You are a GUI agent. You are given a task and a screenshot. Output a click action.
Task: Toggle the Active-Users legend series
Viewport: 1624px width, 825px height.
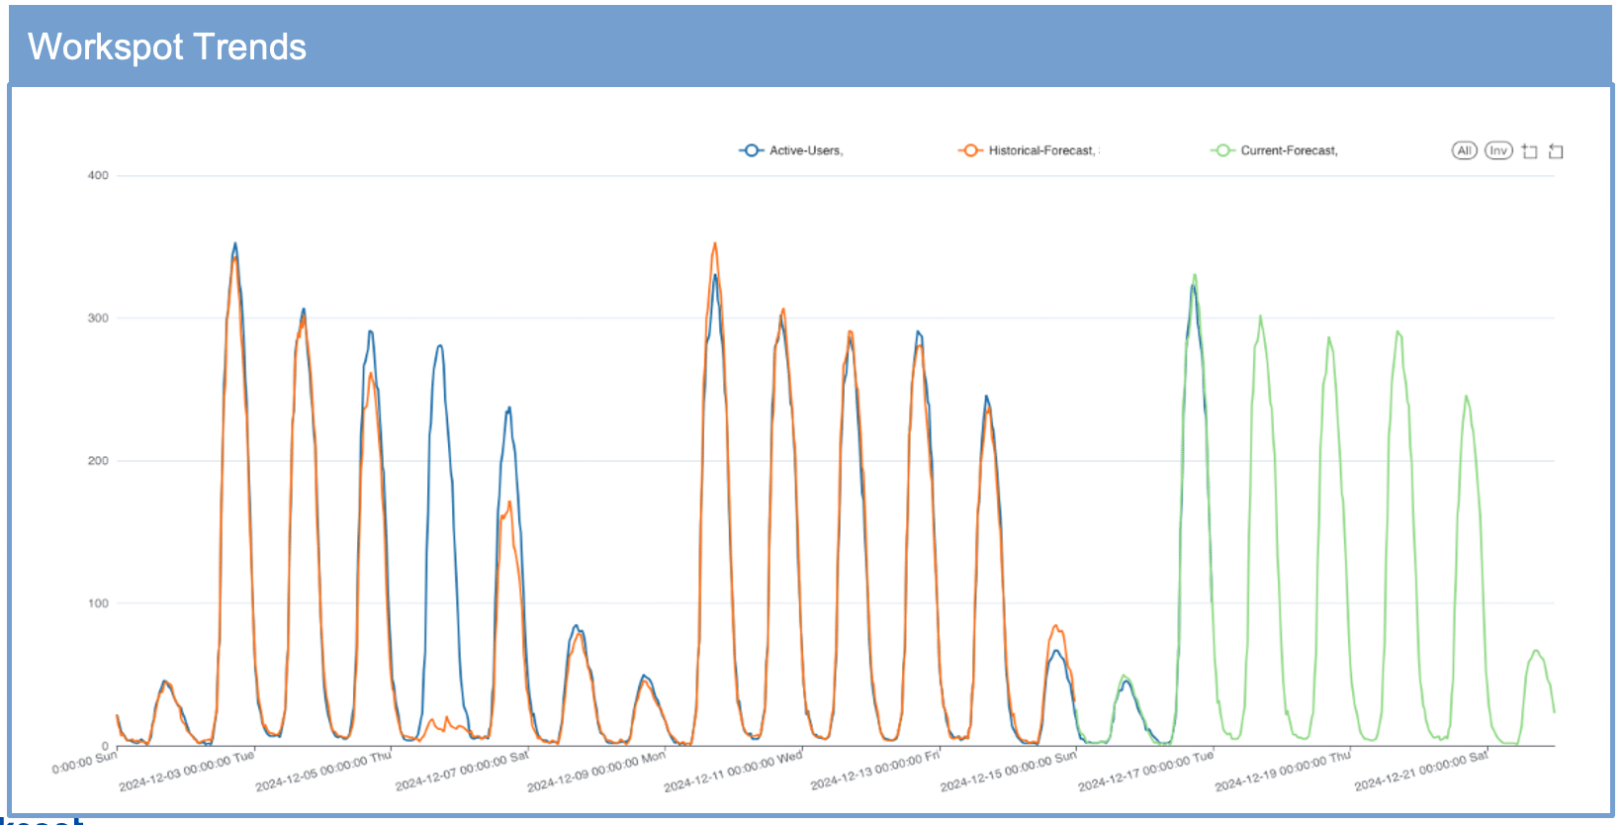tap(791, 151)
